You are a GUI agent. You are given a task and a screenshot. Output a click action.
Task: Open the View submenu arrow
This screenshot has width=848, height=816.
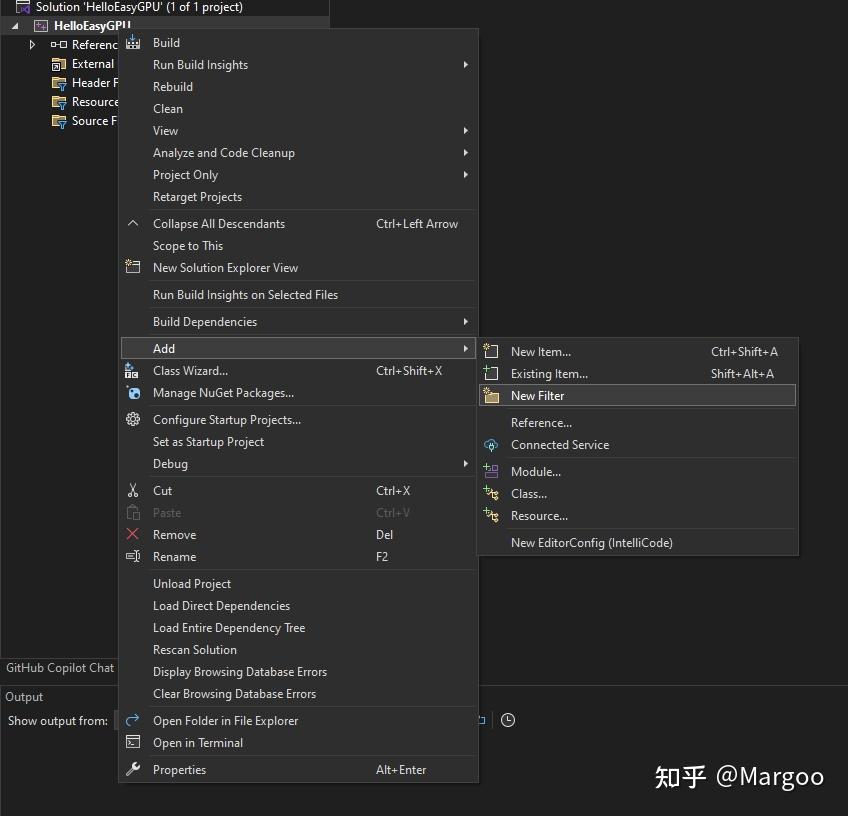[x=466, y=130]
